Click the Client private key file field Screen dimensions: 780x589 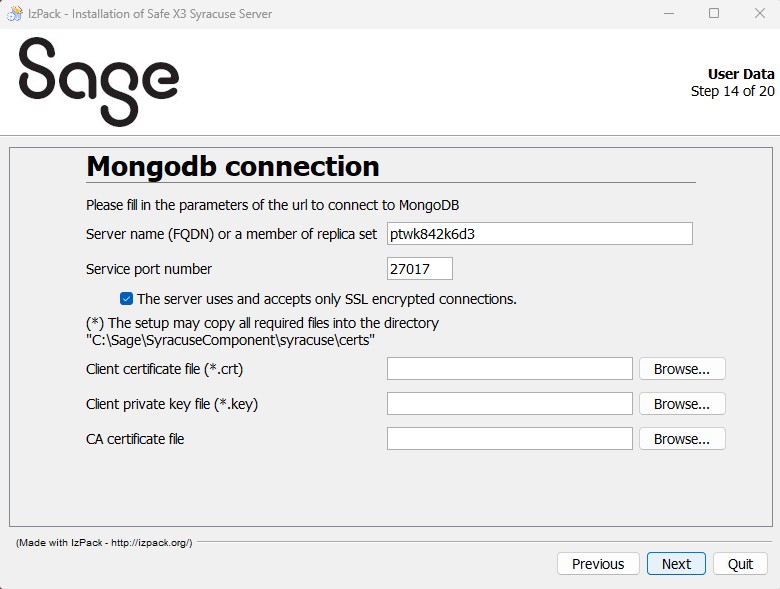(509, 404)
